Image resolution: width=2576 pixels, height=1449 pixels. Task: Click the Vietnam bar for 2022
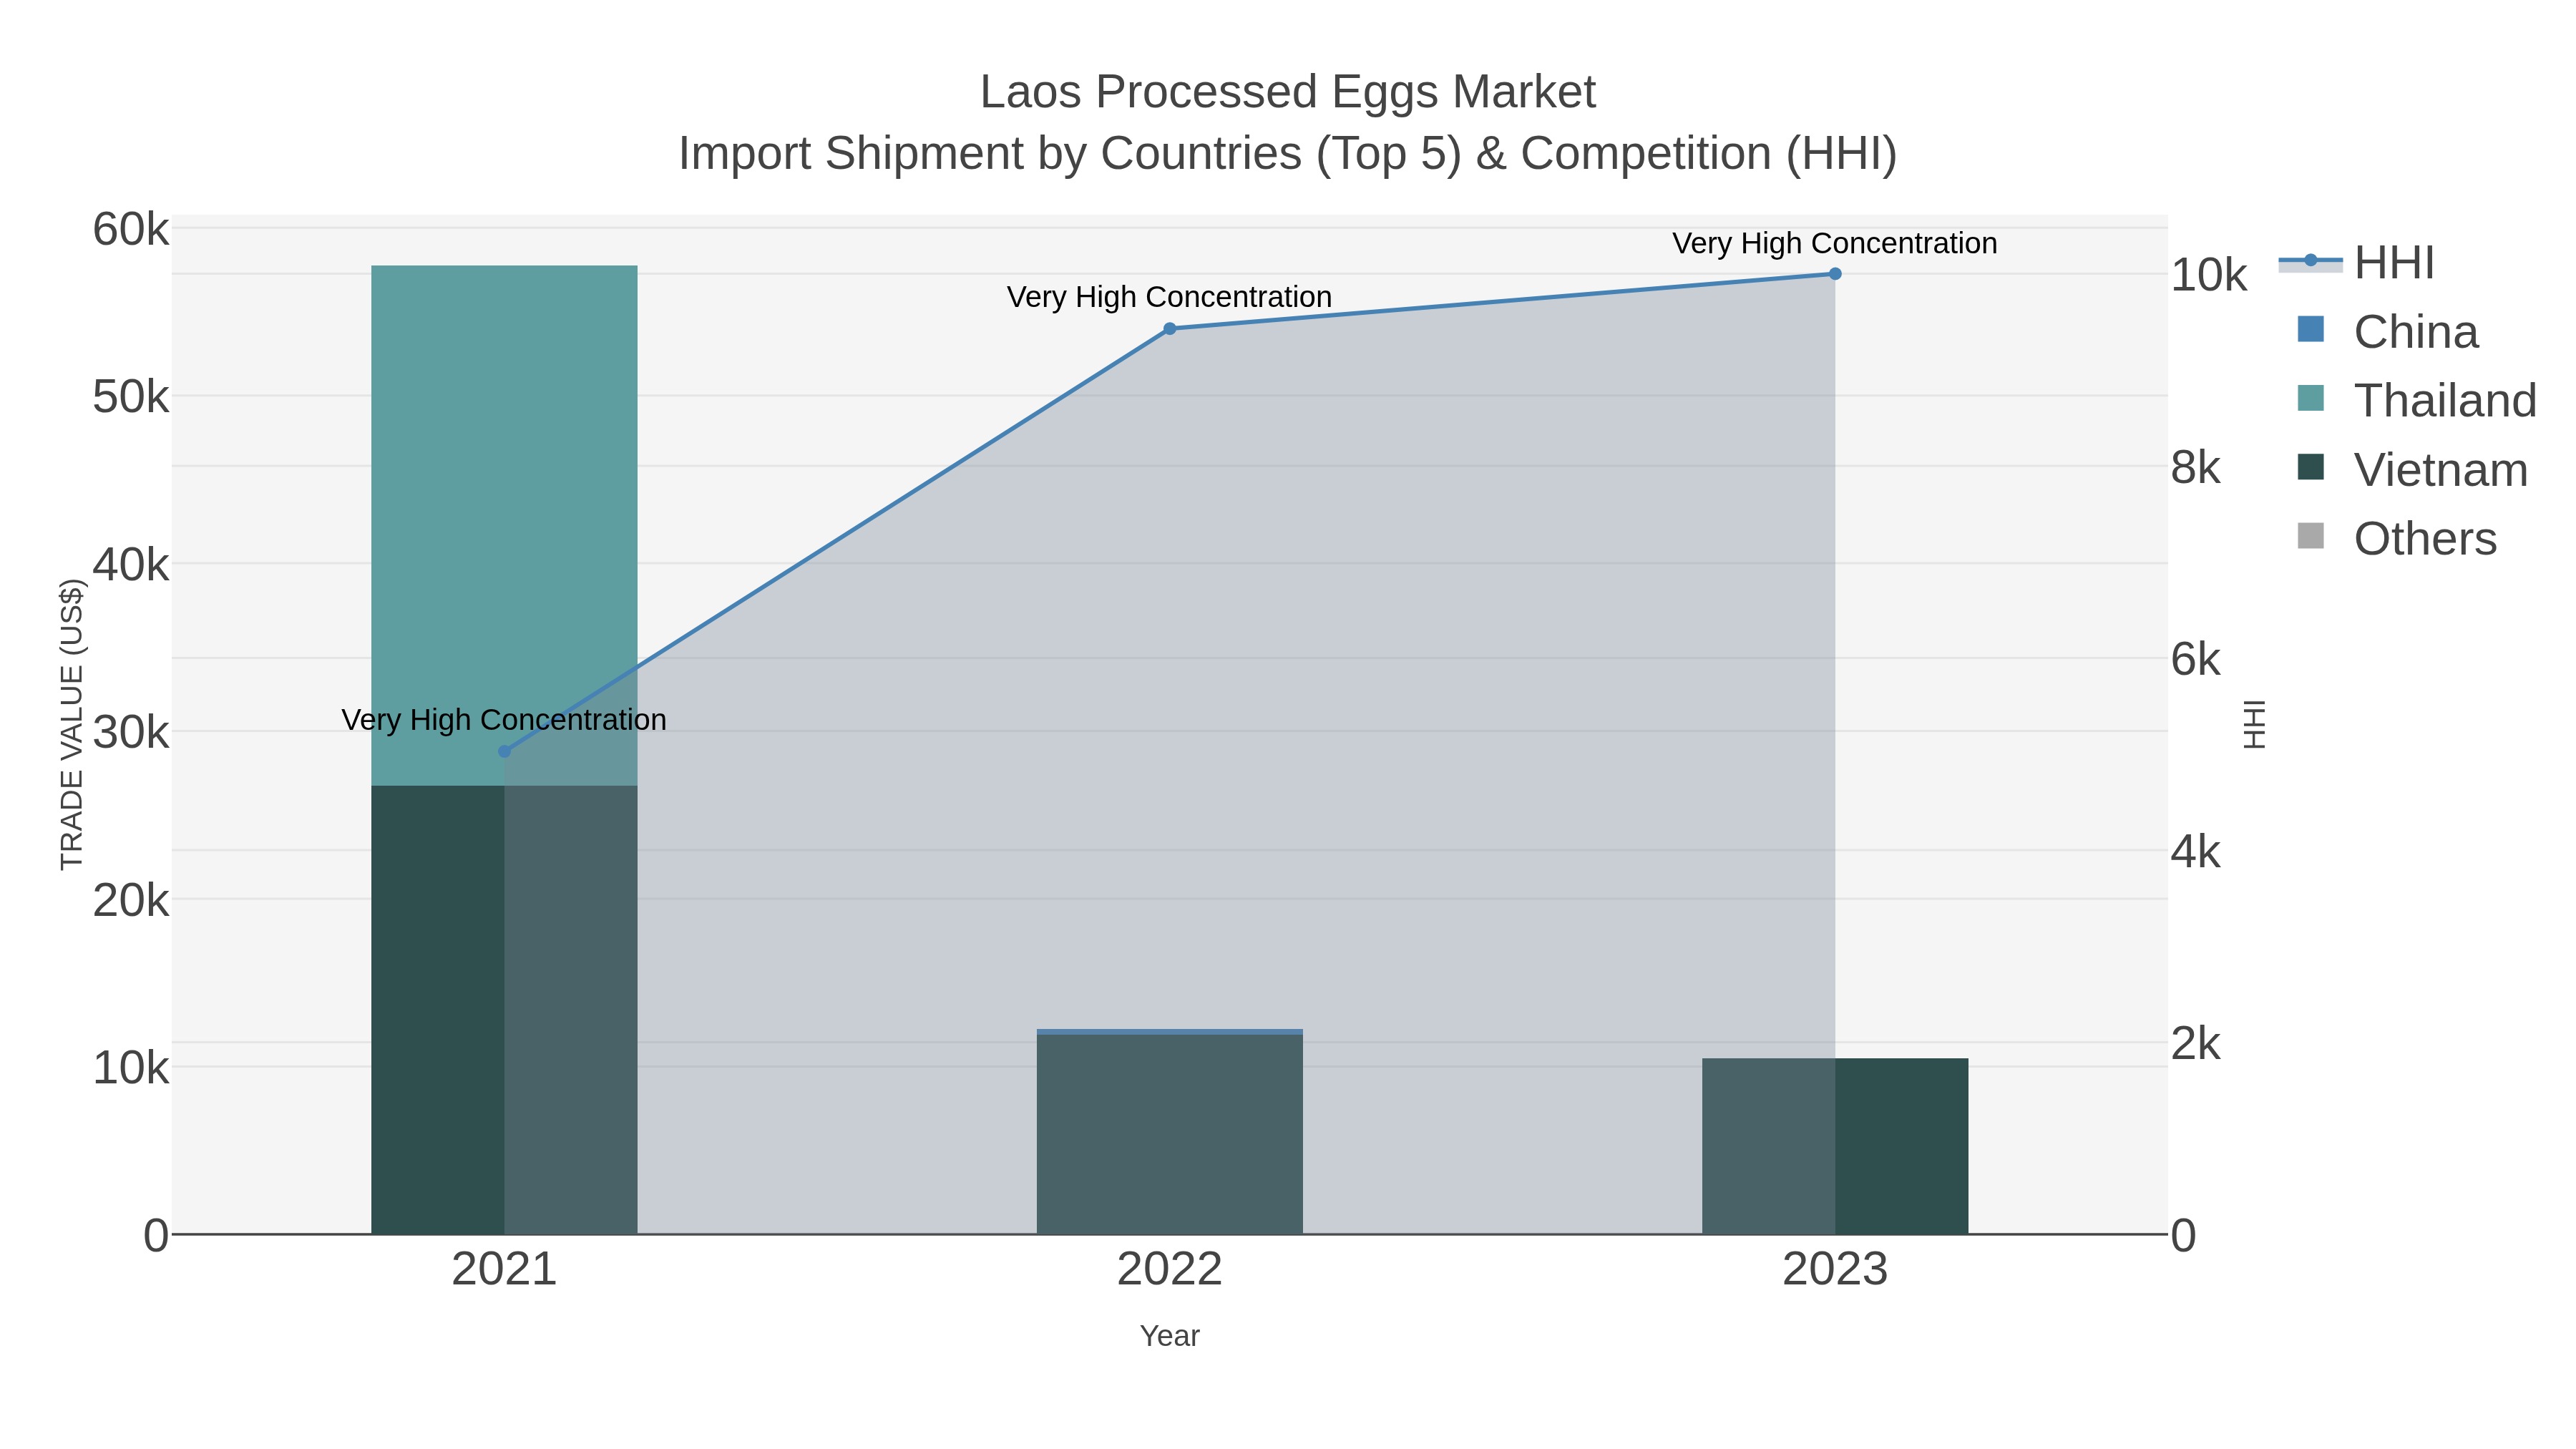pos(1170,1135)
